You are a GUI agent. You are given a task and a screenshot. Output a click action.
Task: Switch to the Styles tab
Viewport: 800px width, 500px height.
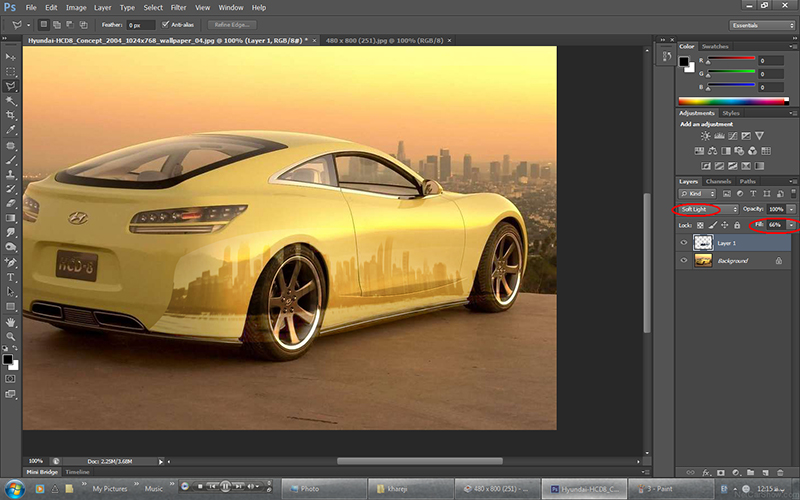click(x=731, y=113)
